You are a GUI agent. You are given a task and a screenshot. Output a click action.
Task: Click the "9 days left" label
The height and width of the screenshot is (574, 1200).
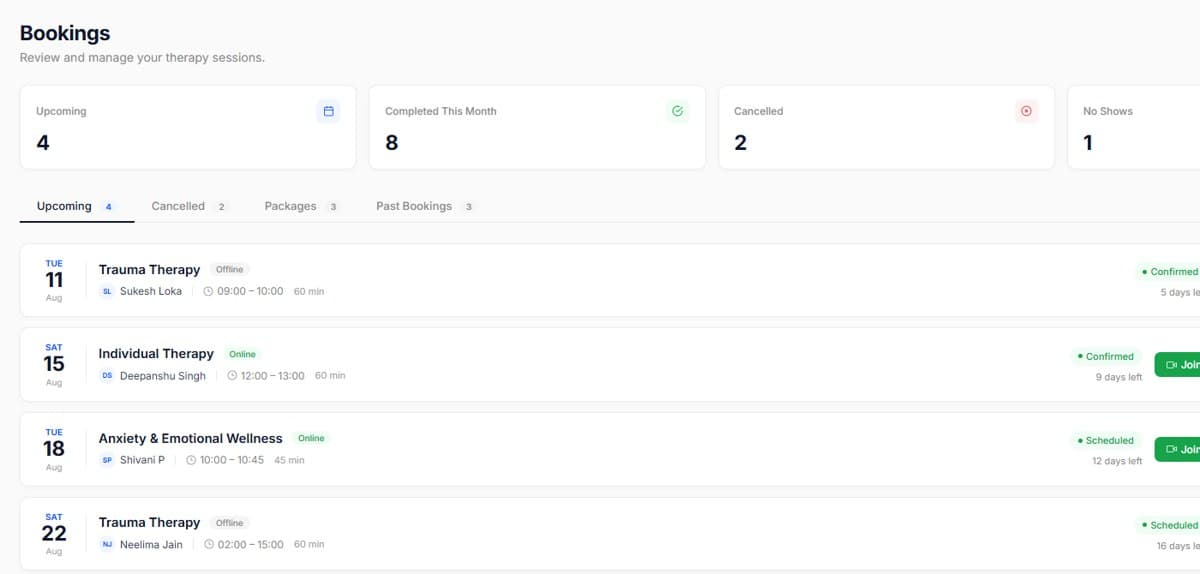click(x=1119, y=377)
